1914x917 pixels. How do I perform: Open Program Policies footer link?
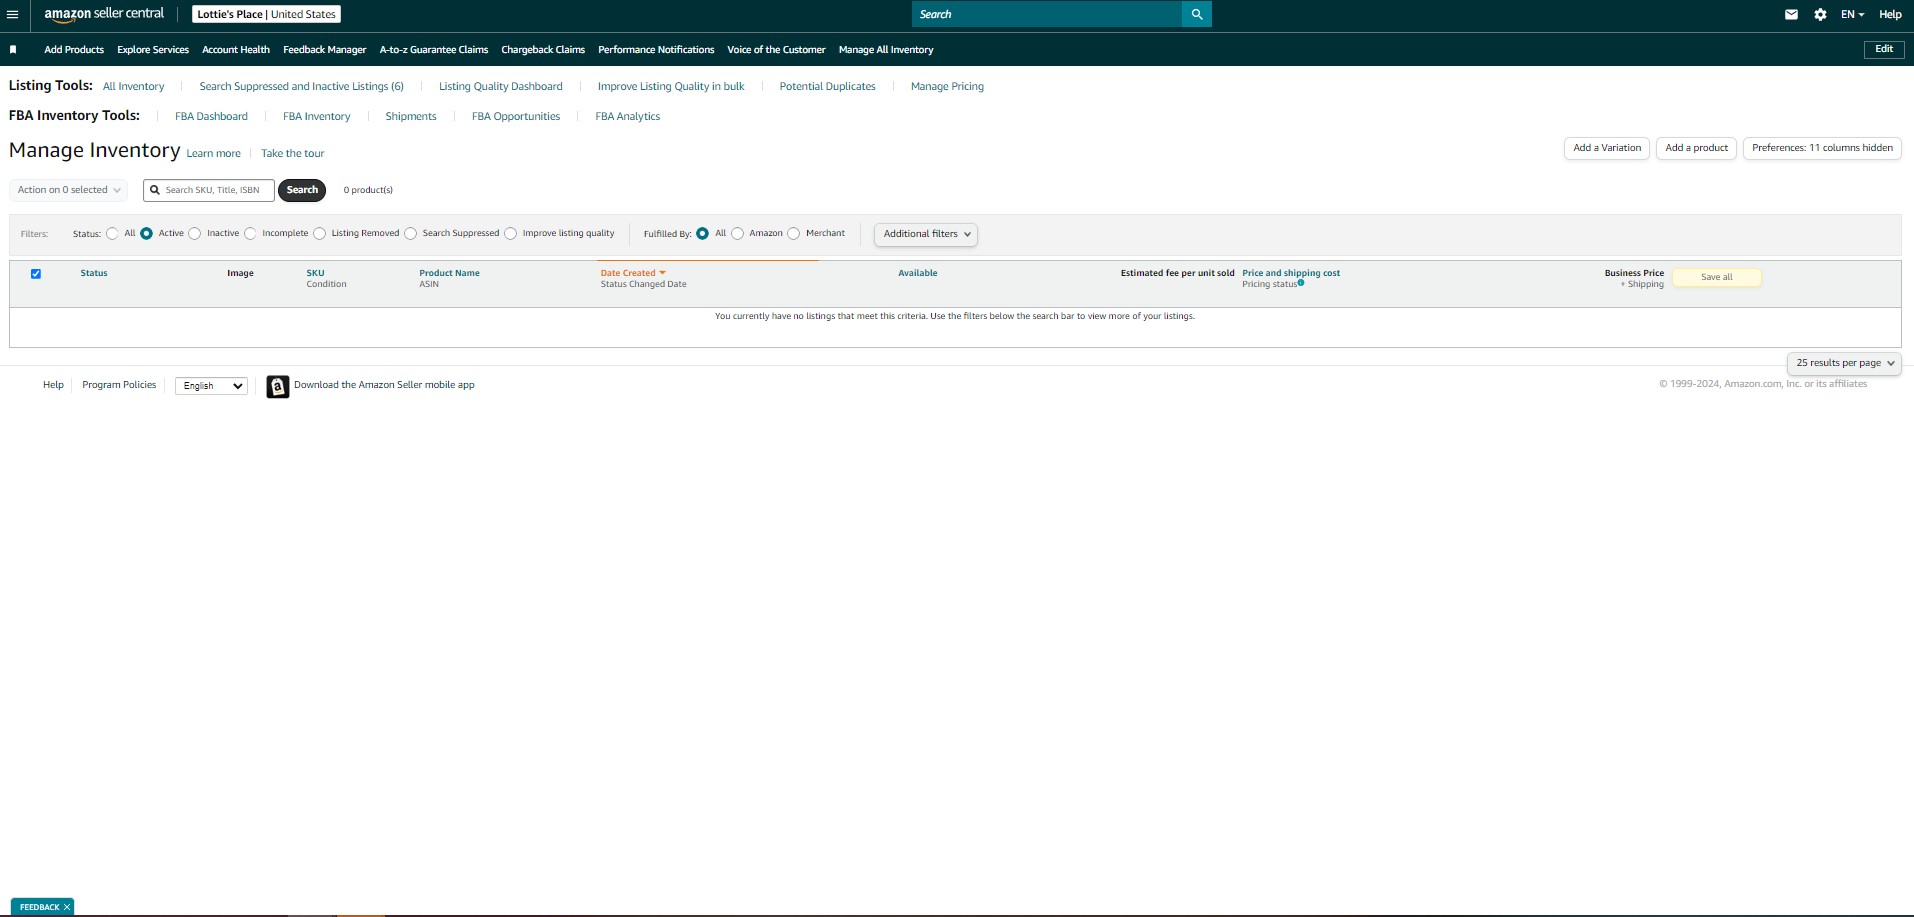(119, 385)
